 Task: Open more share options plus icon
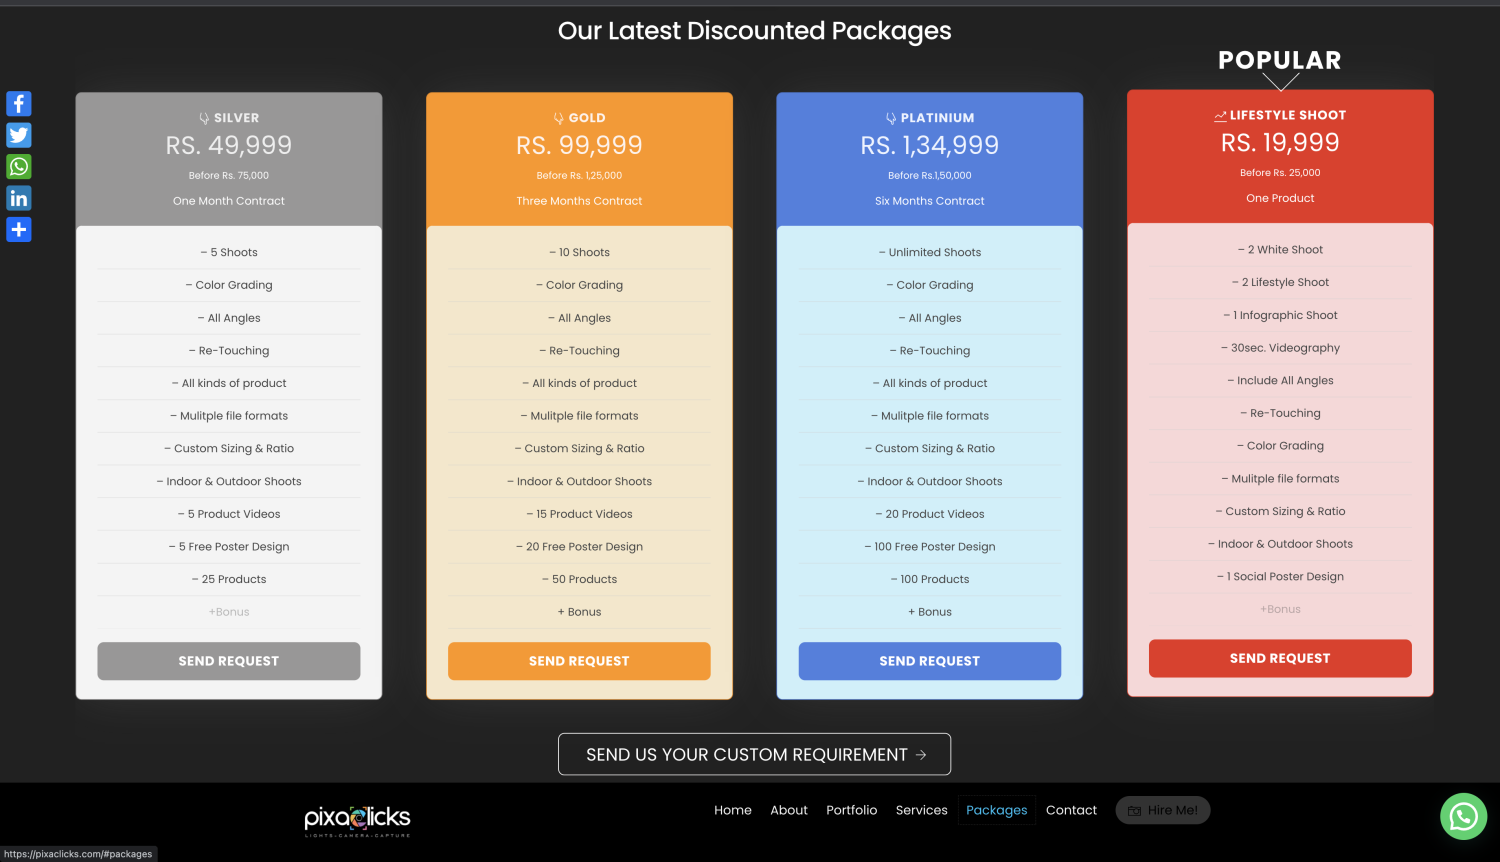tap(19, 230)
